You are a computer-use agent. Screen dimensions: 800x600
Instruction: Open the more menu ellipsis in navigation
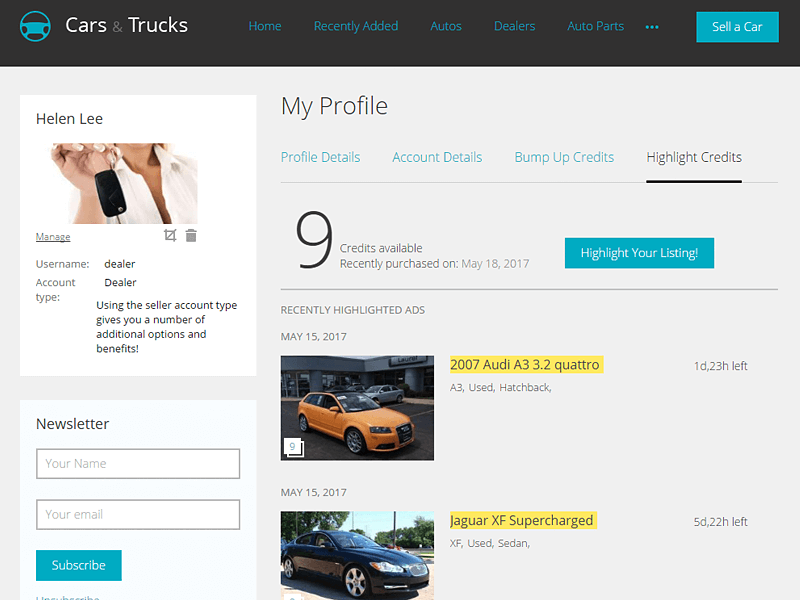(652, 27)
